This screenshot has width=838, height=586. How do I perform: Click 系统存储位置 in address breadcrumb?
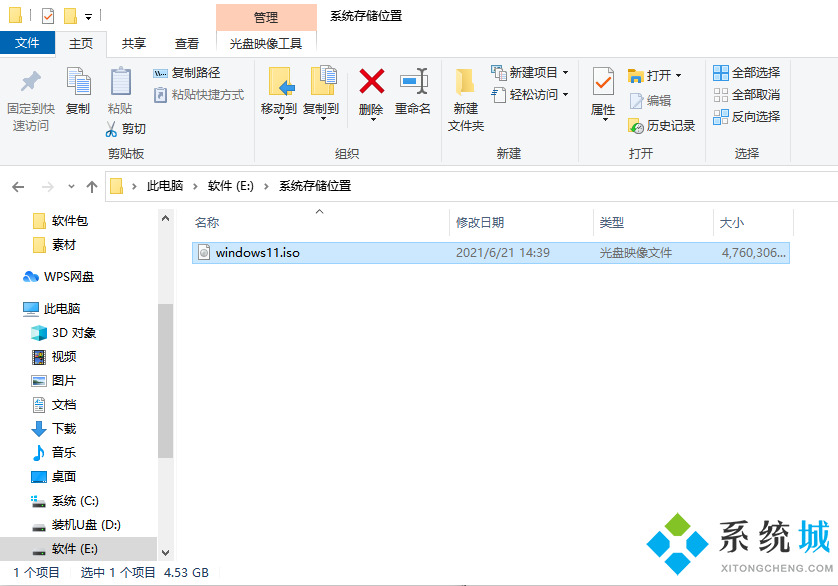click(x=315, y=186)
